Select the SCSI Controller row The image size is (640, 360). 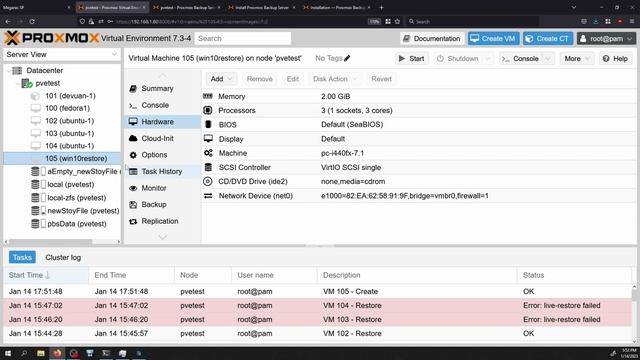pos(419,167)
